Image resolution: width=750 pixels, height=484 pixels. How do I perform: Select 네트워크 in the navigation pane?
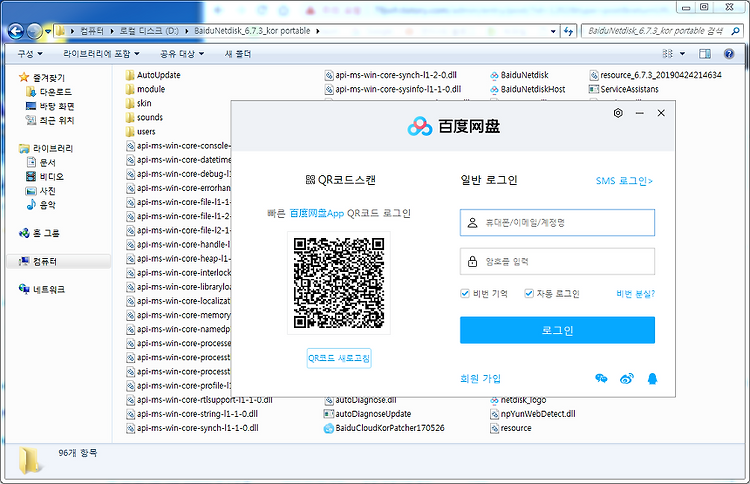[42, 289]
